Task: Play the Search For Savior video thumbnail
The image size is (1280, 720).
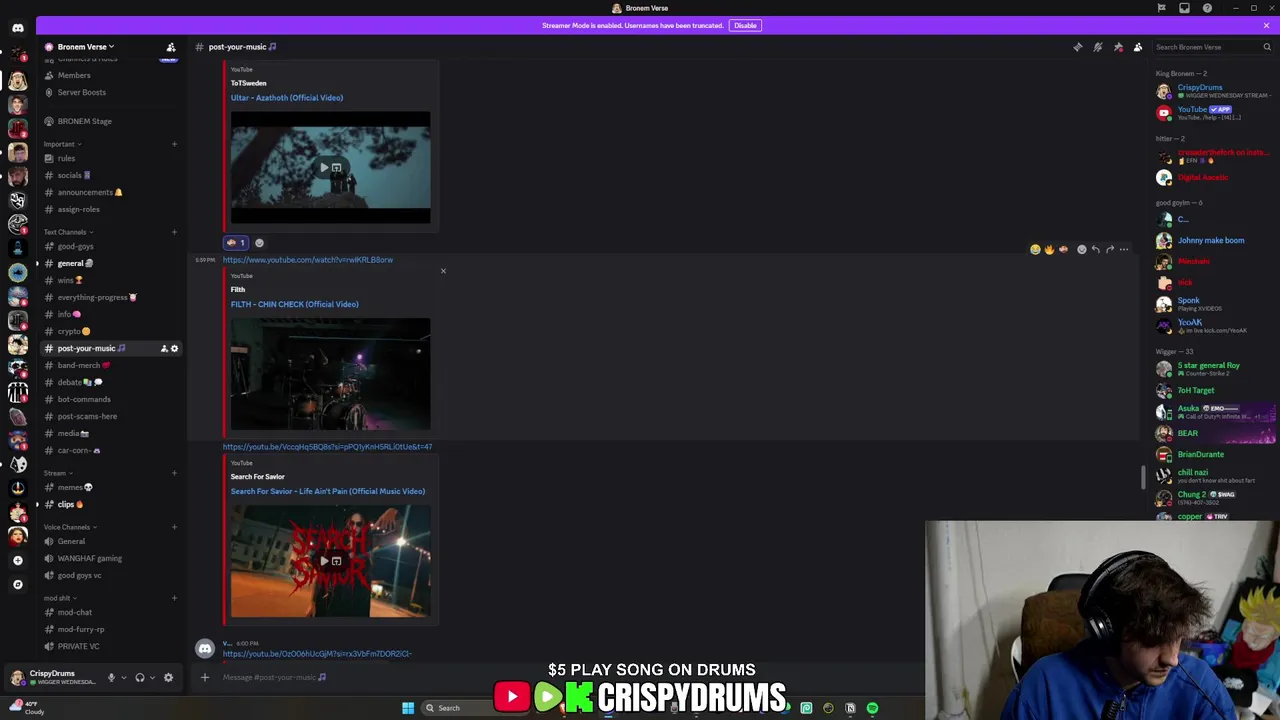Action: [x=331, y=561]
